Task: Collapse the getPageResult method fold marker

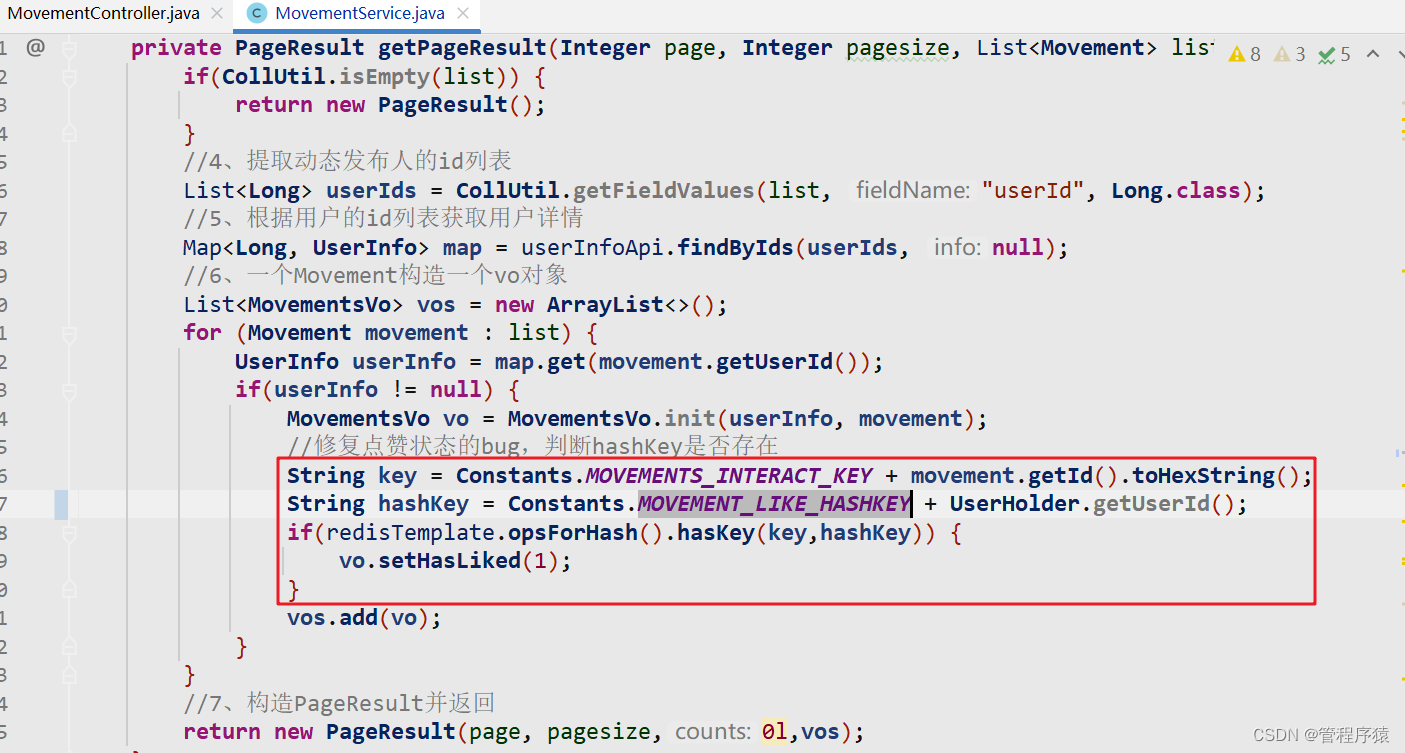Action: [x=69, y=47]
